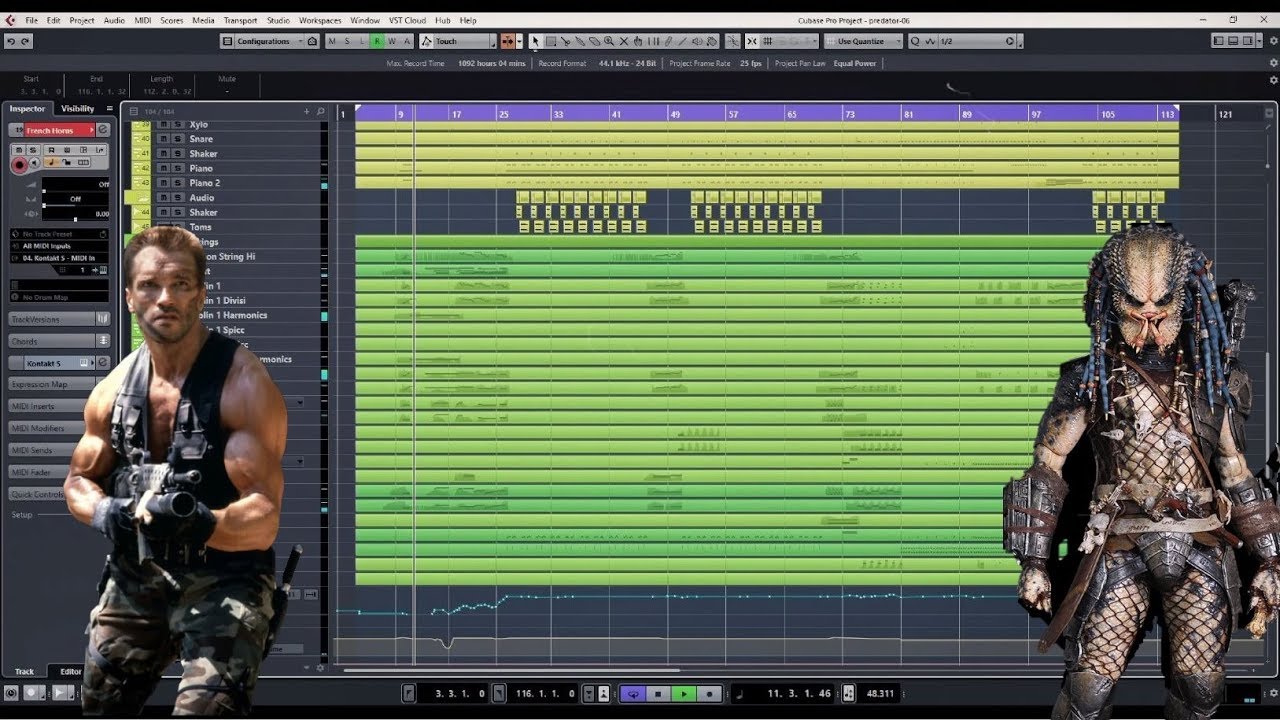The width and height of the screenshot is (1280, 720).
Task: Select the Object Selection arrow tool
Action: [535, 41]
